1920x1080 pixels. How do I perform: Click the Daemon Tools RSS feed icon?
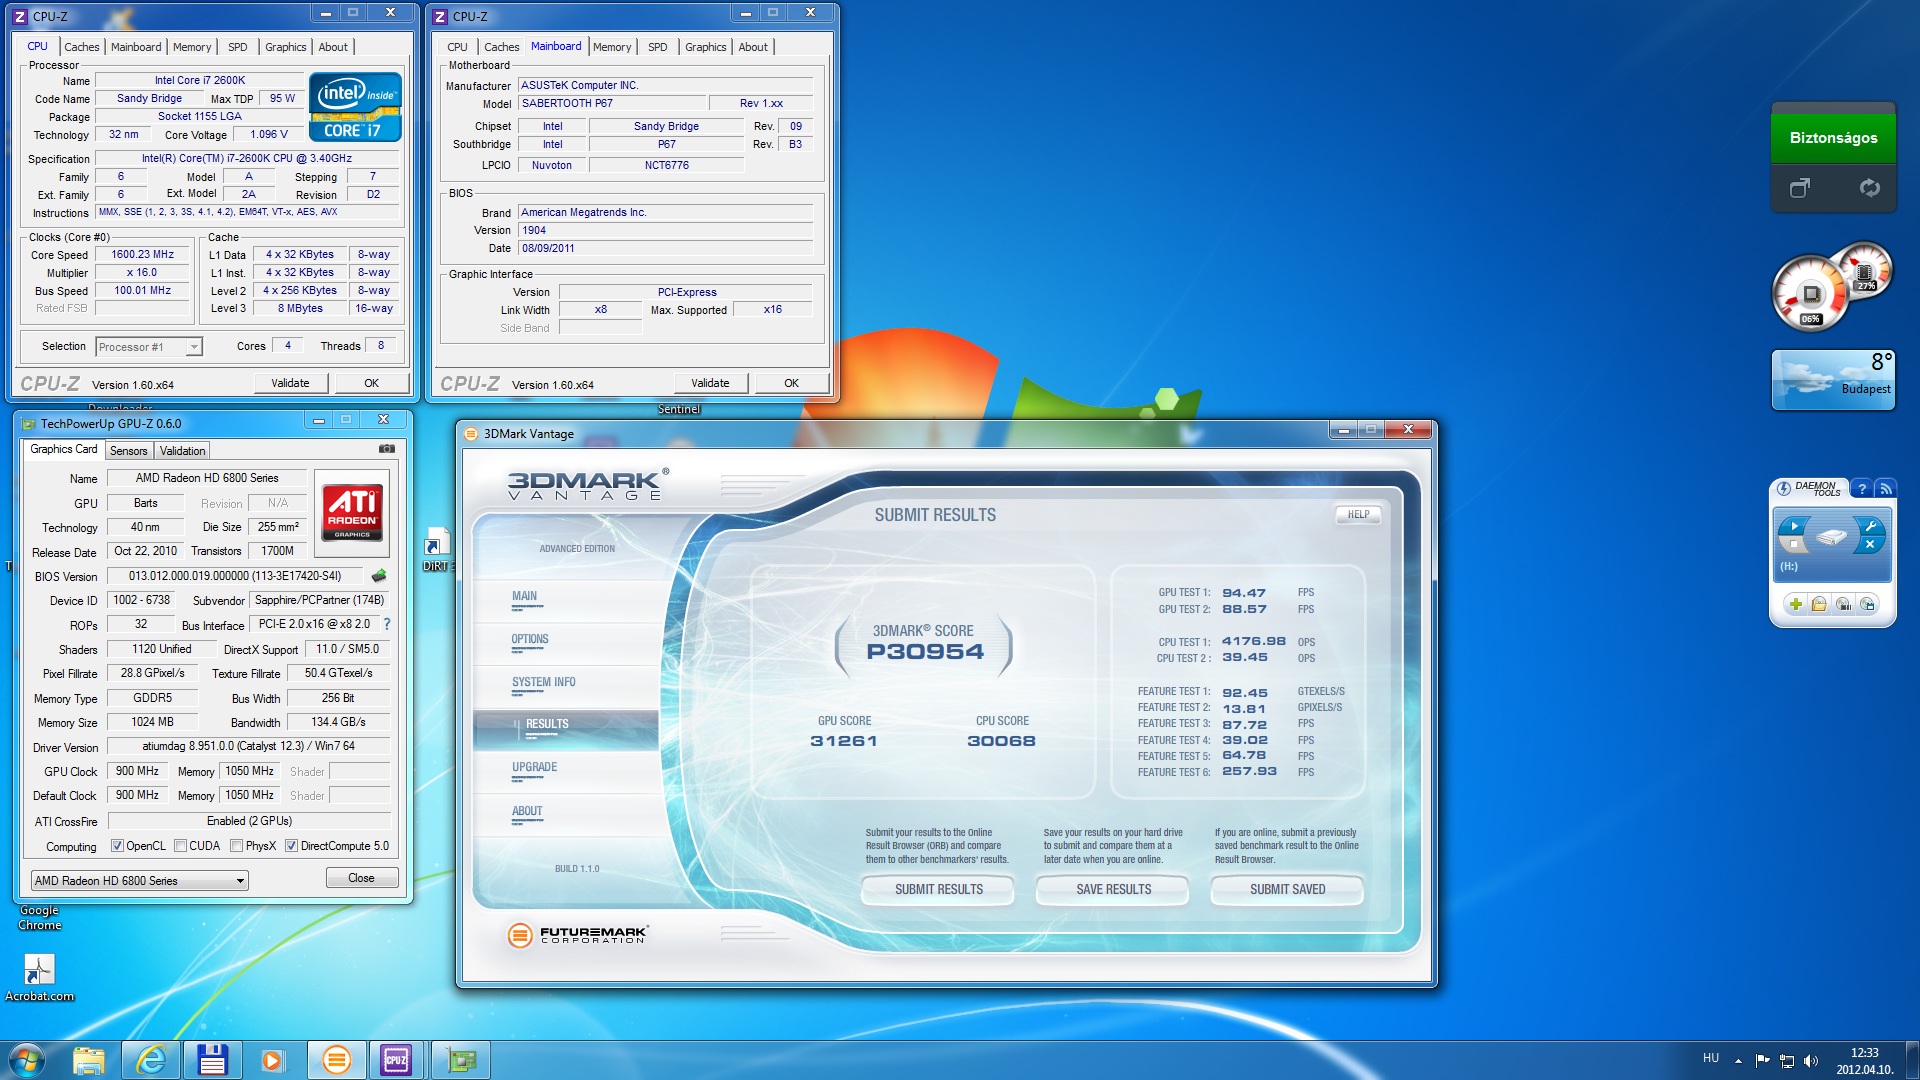click(x=1885, y=488)
